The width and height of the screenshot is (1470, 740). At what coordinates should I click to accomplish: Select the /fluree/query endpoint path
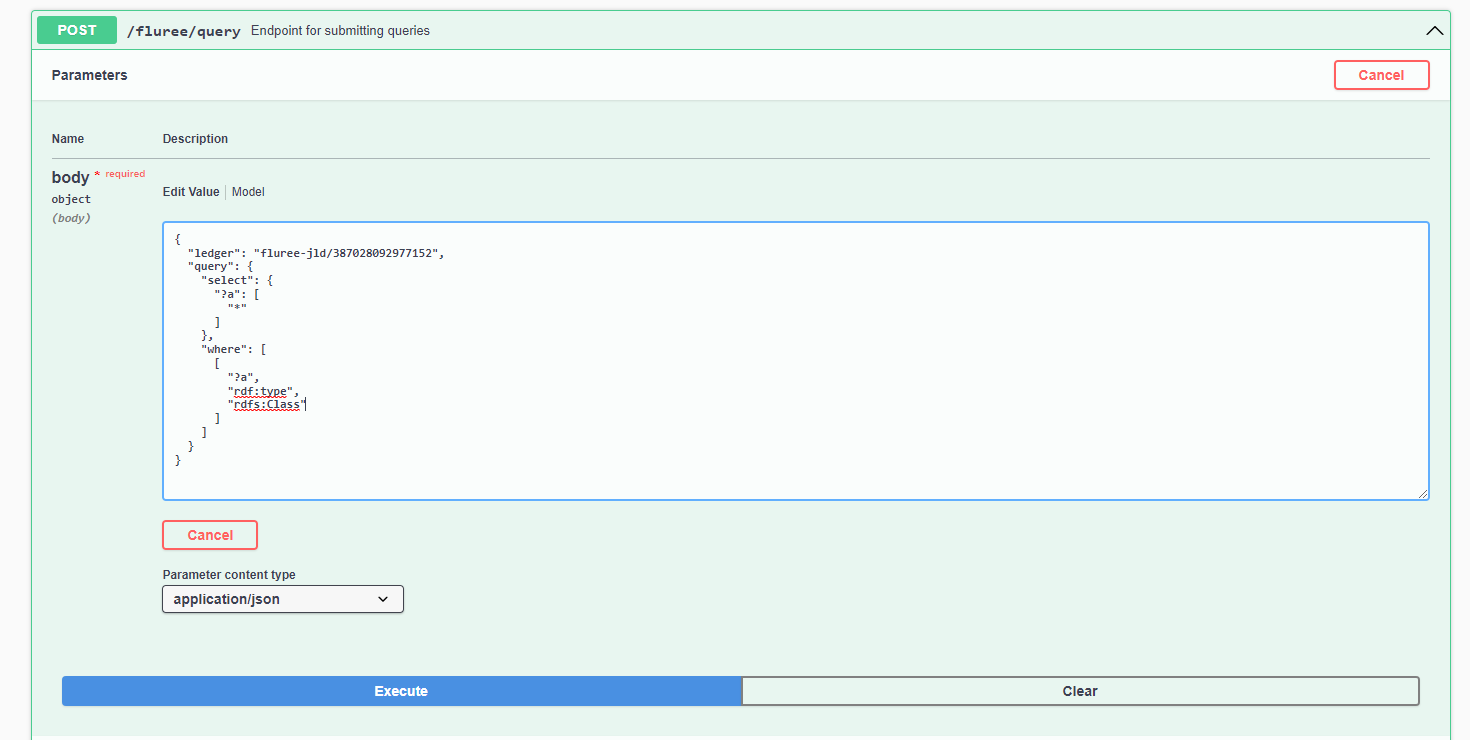pyautogui.click(x=183, y=31)
